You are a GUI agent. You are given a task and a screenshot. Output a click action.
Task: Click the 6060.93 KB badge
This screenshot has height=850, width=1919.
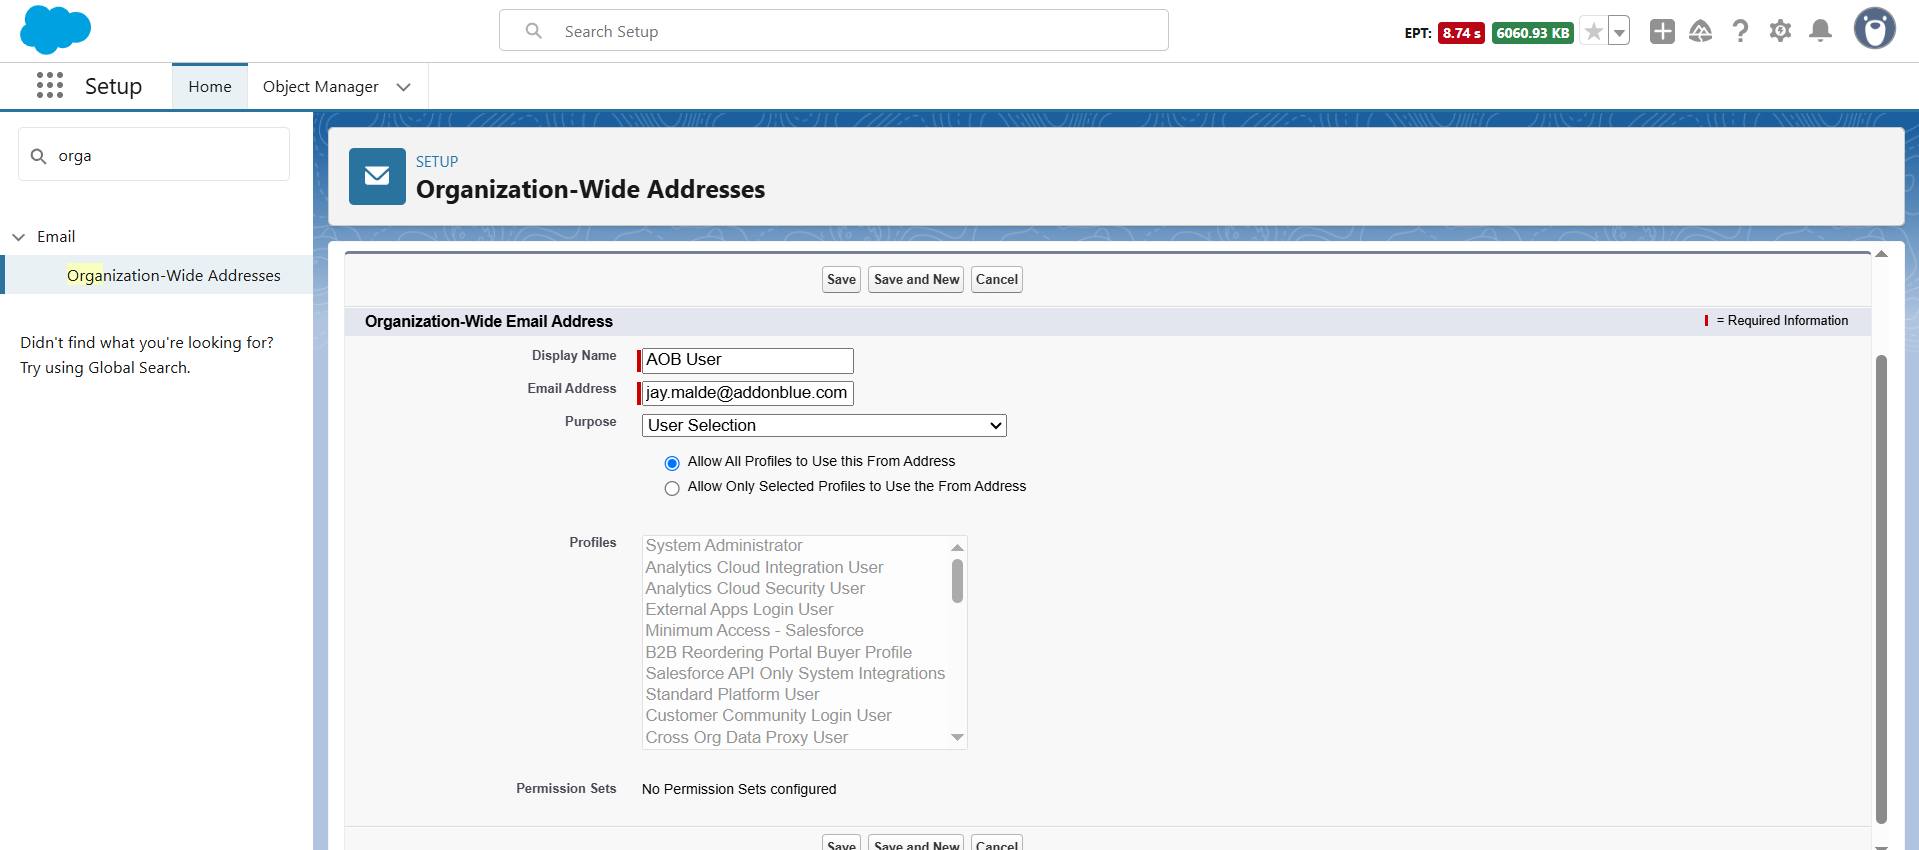(x=1533, y=33)
